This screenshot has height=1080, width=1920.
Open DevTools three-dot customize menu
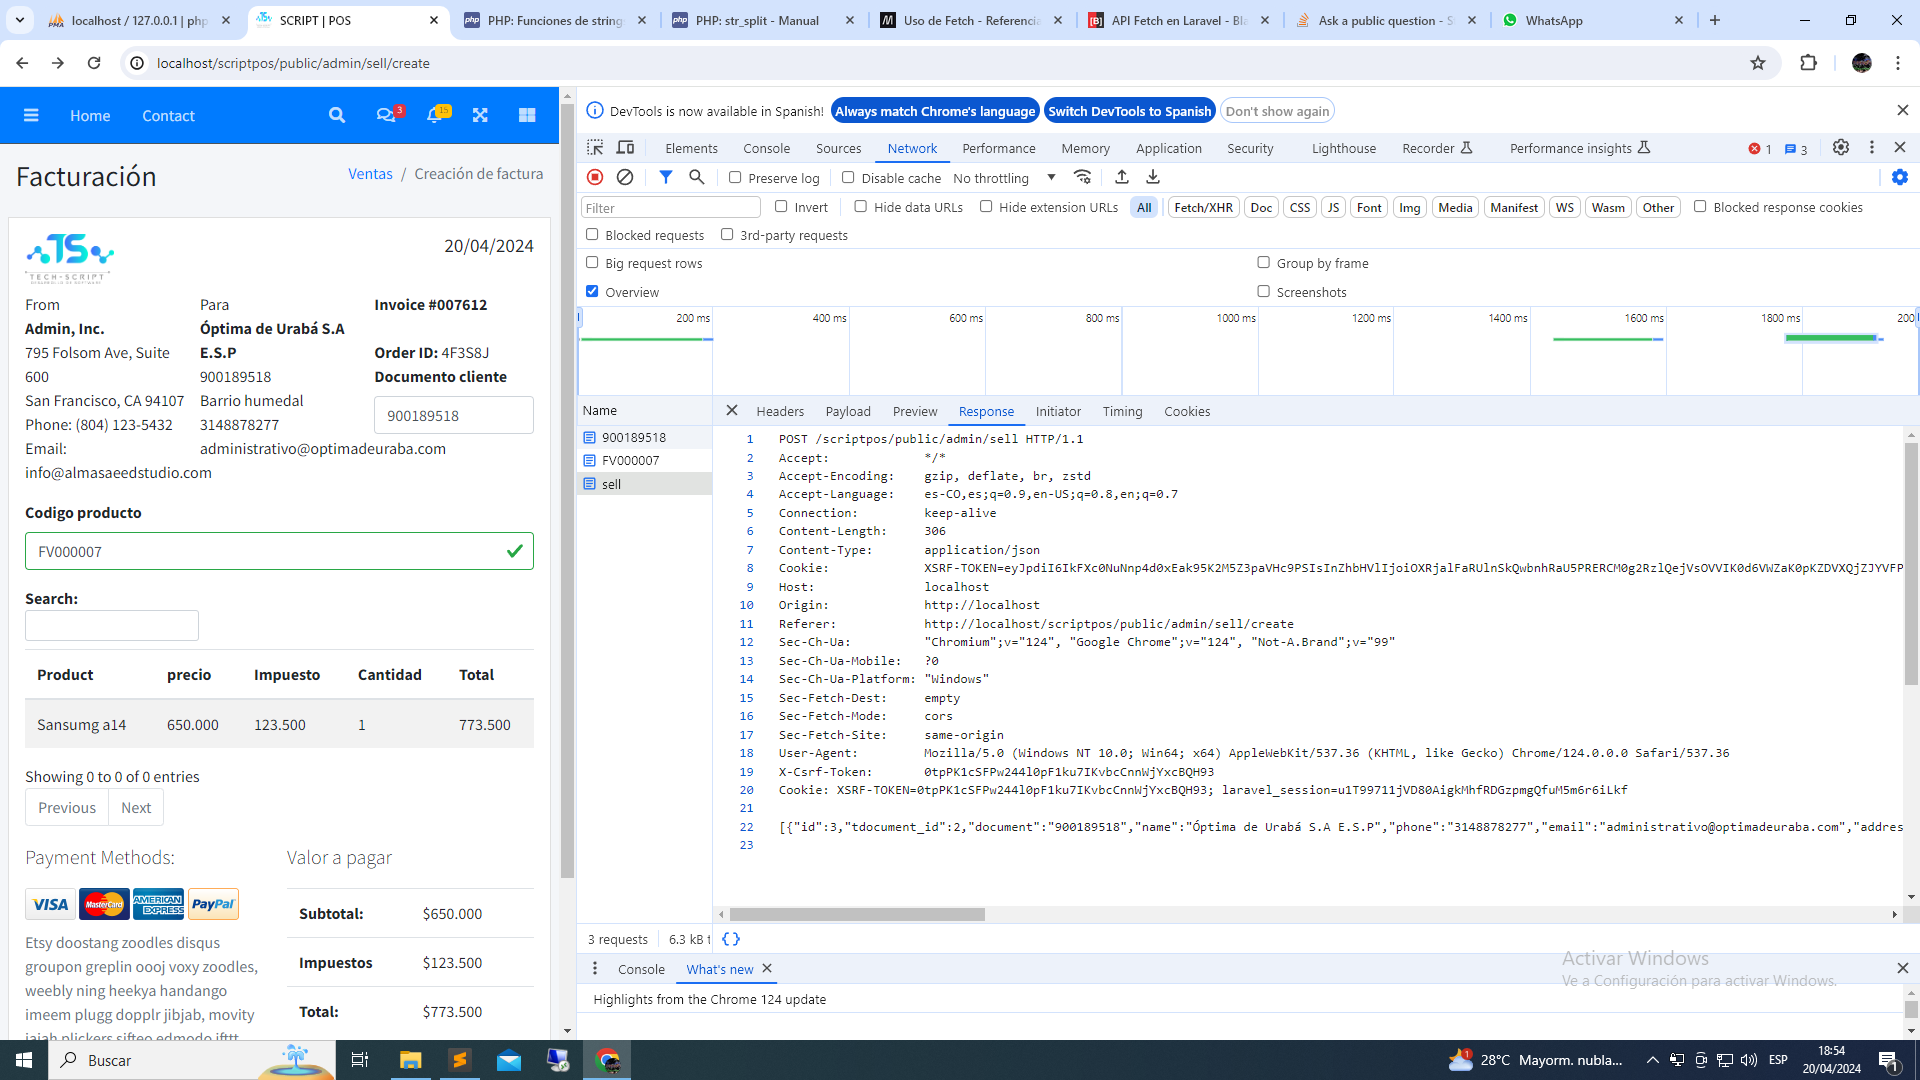(x=1872, y=147)
